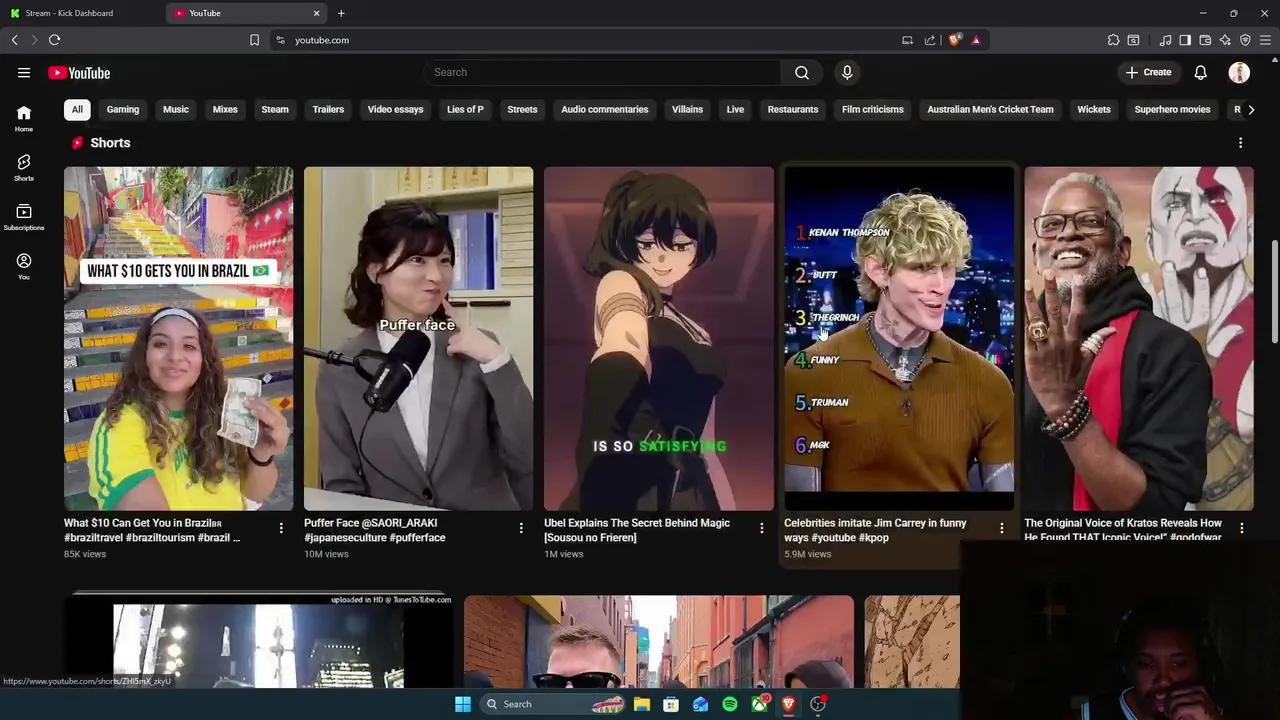Open the Puffer face short thumbnail
Viewport: 1280px width, 720px height.
tap(418, 338)
